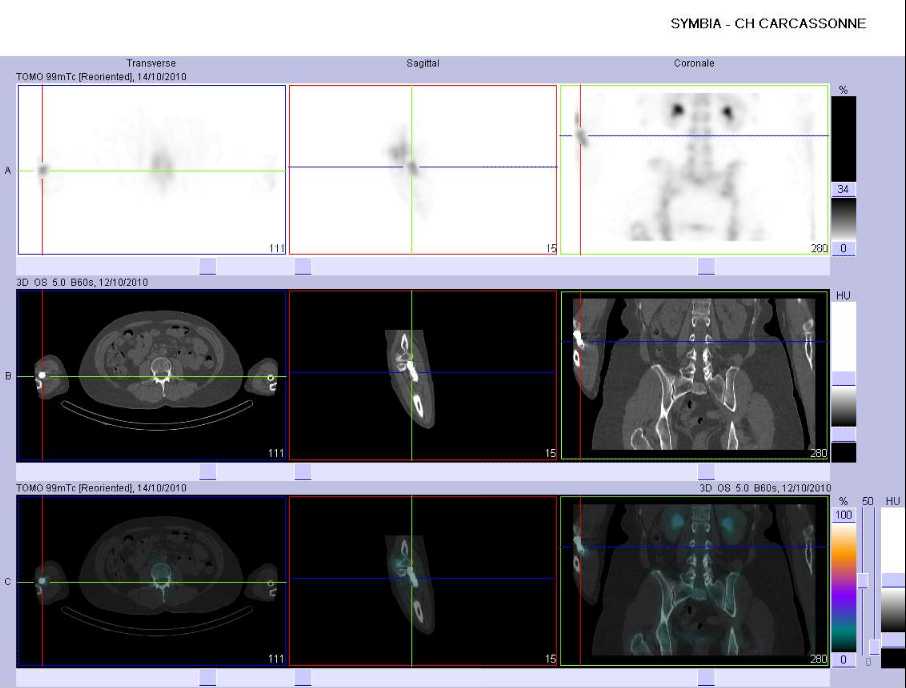Click the SYMBIA - CH CARCASSONNE header text
This screenshot has width=906, height=688.
point(768,24)
